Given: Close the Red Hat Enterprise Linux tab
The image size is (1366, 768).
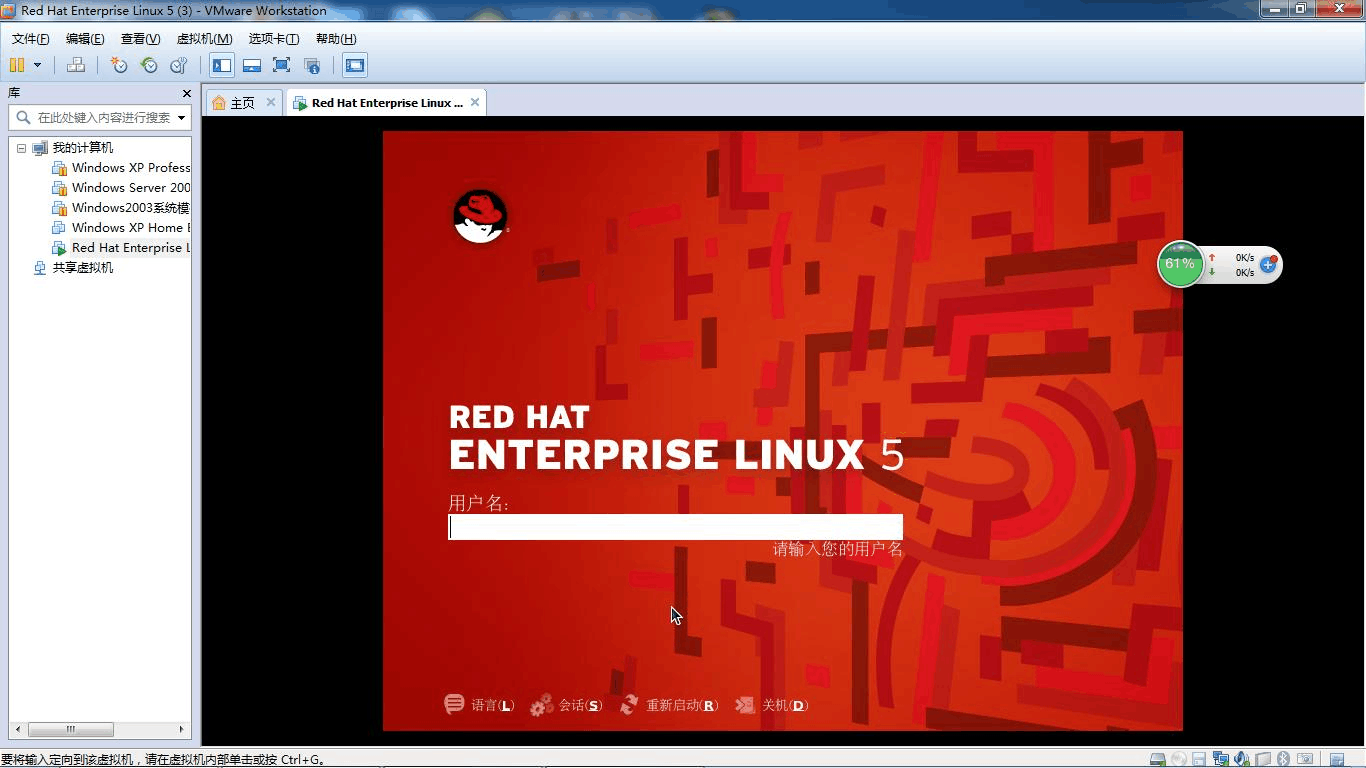Looking at the screenshot, I should point(475,102).
